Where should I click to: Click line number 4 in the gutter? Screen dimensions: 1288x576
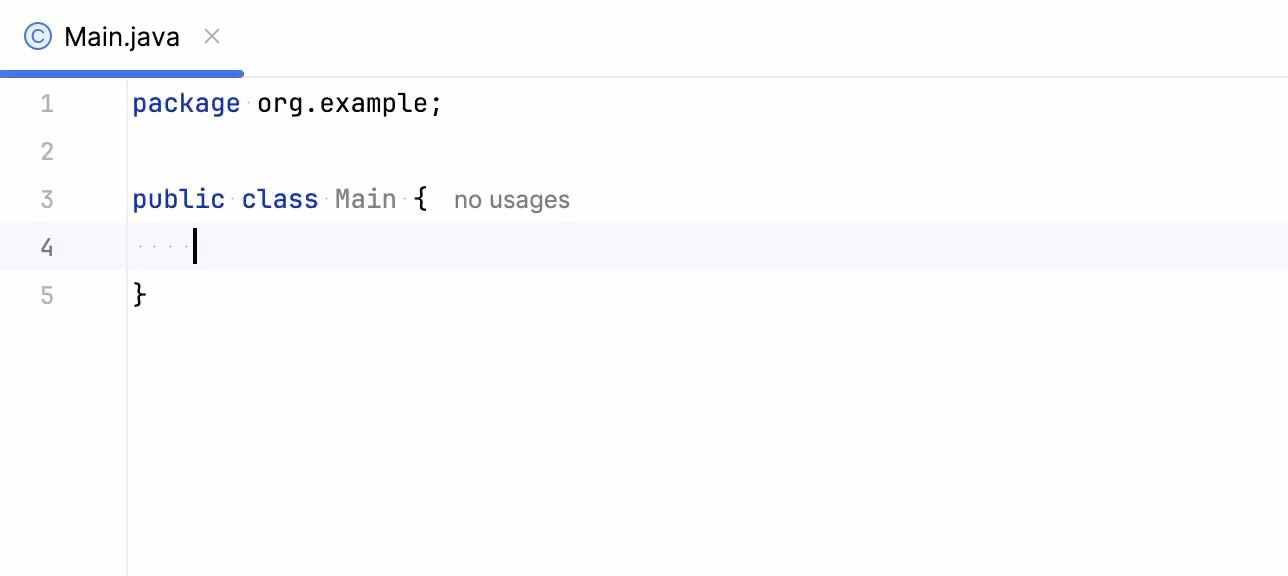pos(46,247)
